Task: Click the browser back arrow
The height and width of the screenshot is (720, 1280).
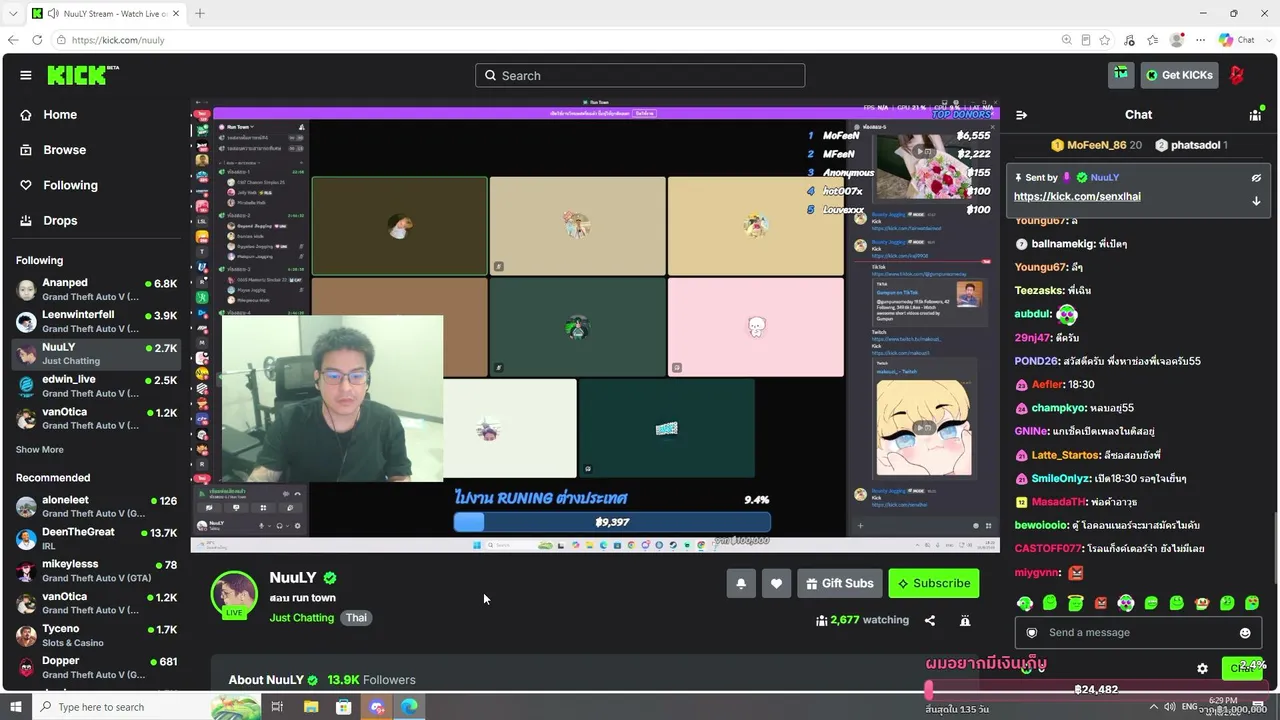Action: [x=13, y=40]
